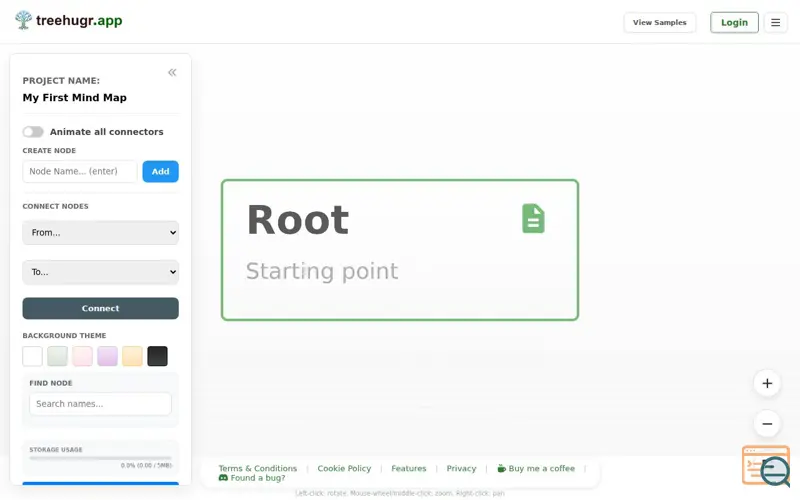Click the Starting point description text
The height and width of the screenshot is (500, 800).
point(322,271)
